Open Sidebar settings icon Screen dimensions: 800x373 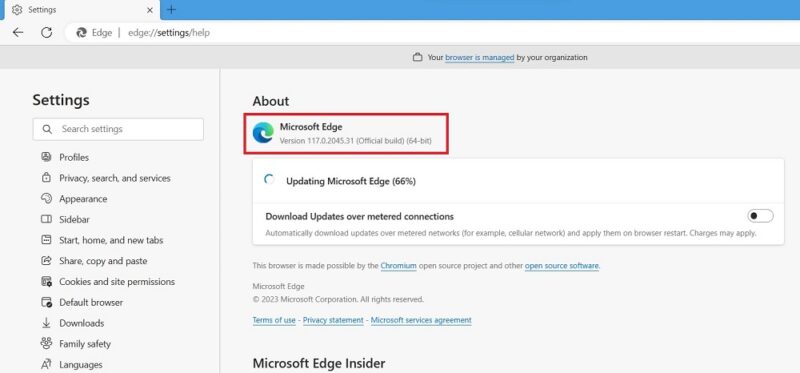click(x=46, y=219)
